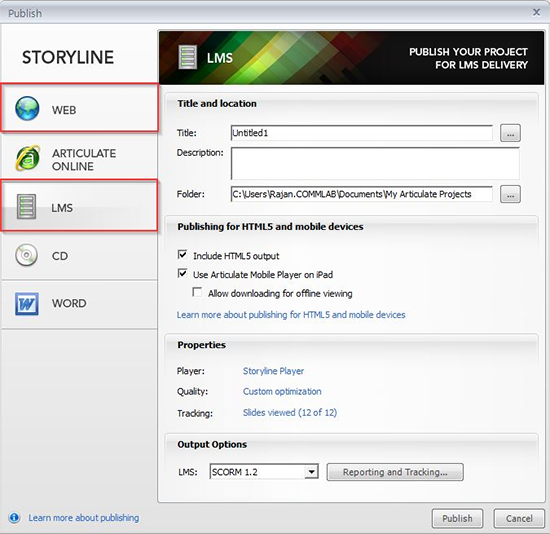This screenshot has height=534, width=550.
Task: Click into the Description text field
Action: [375, 163]
